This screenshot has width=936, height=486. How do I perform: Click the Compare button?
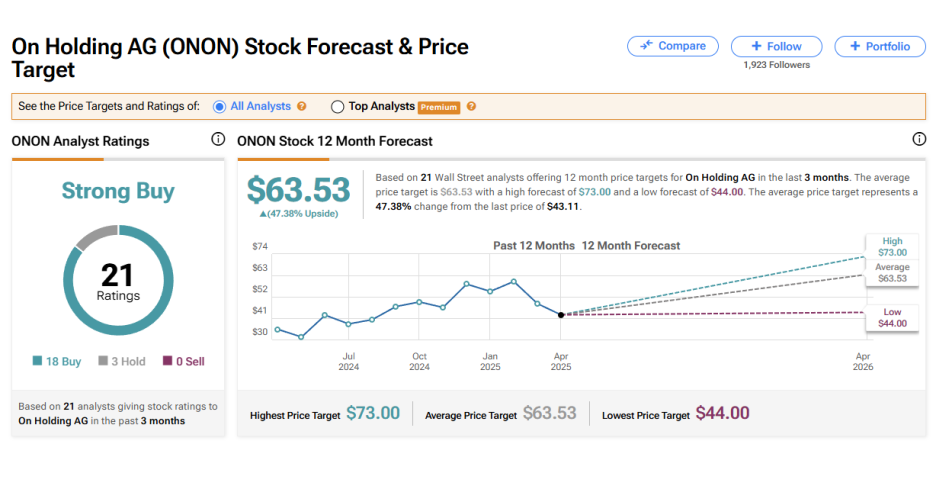pos(673,46)
